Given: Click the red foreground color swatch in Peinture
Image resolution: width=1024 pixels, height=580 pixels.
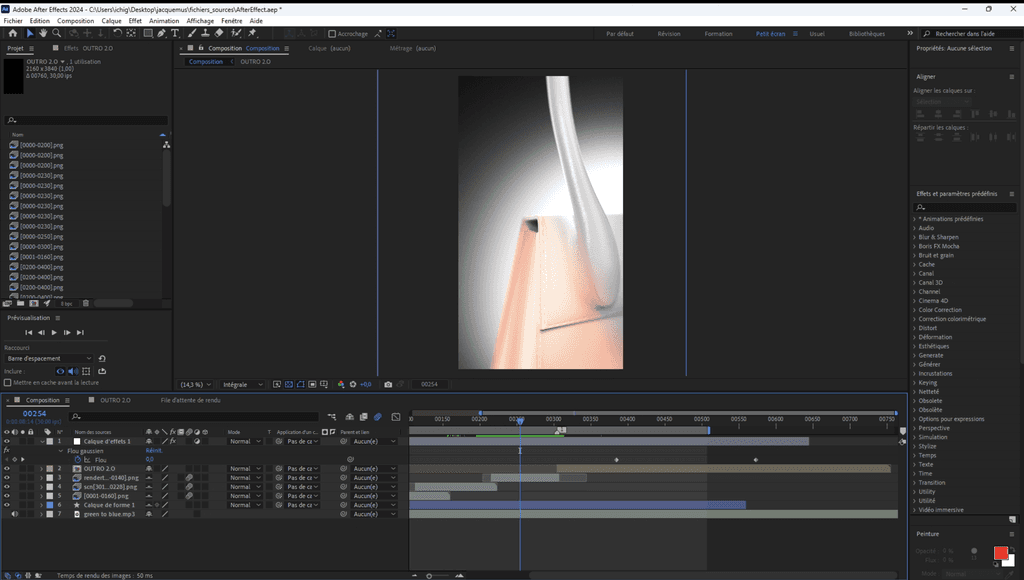Looking at the screenshot, I should pyautogui.click(x=1000, y=553).
